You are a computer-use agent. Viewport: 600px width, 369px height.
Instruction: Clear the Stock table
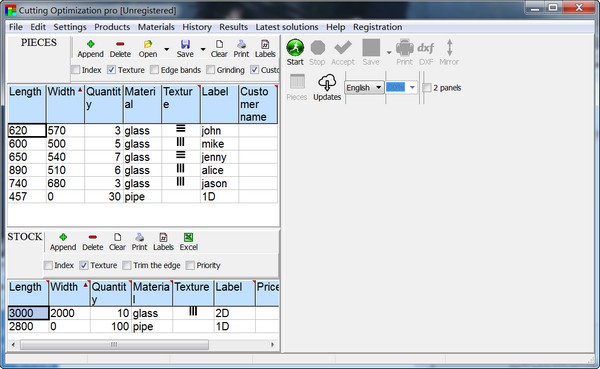coord(117,242)
